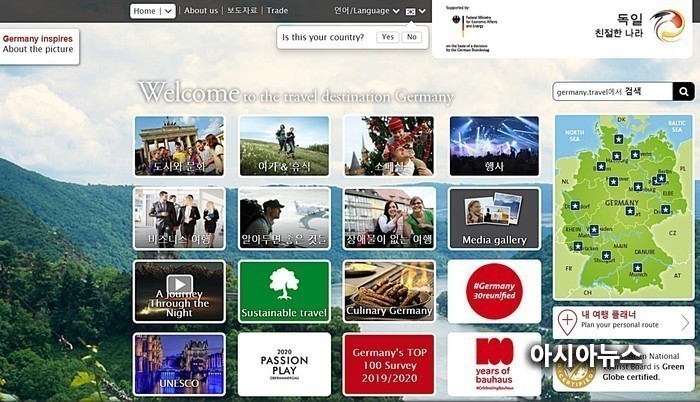Expand the flag country chevron
Image resolution: width=700 pixels, height=402 pixels.
[x=424, y=11]
